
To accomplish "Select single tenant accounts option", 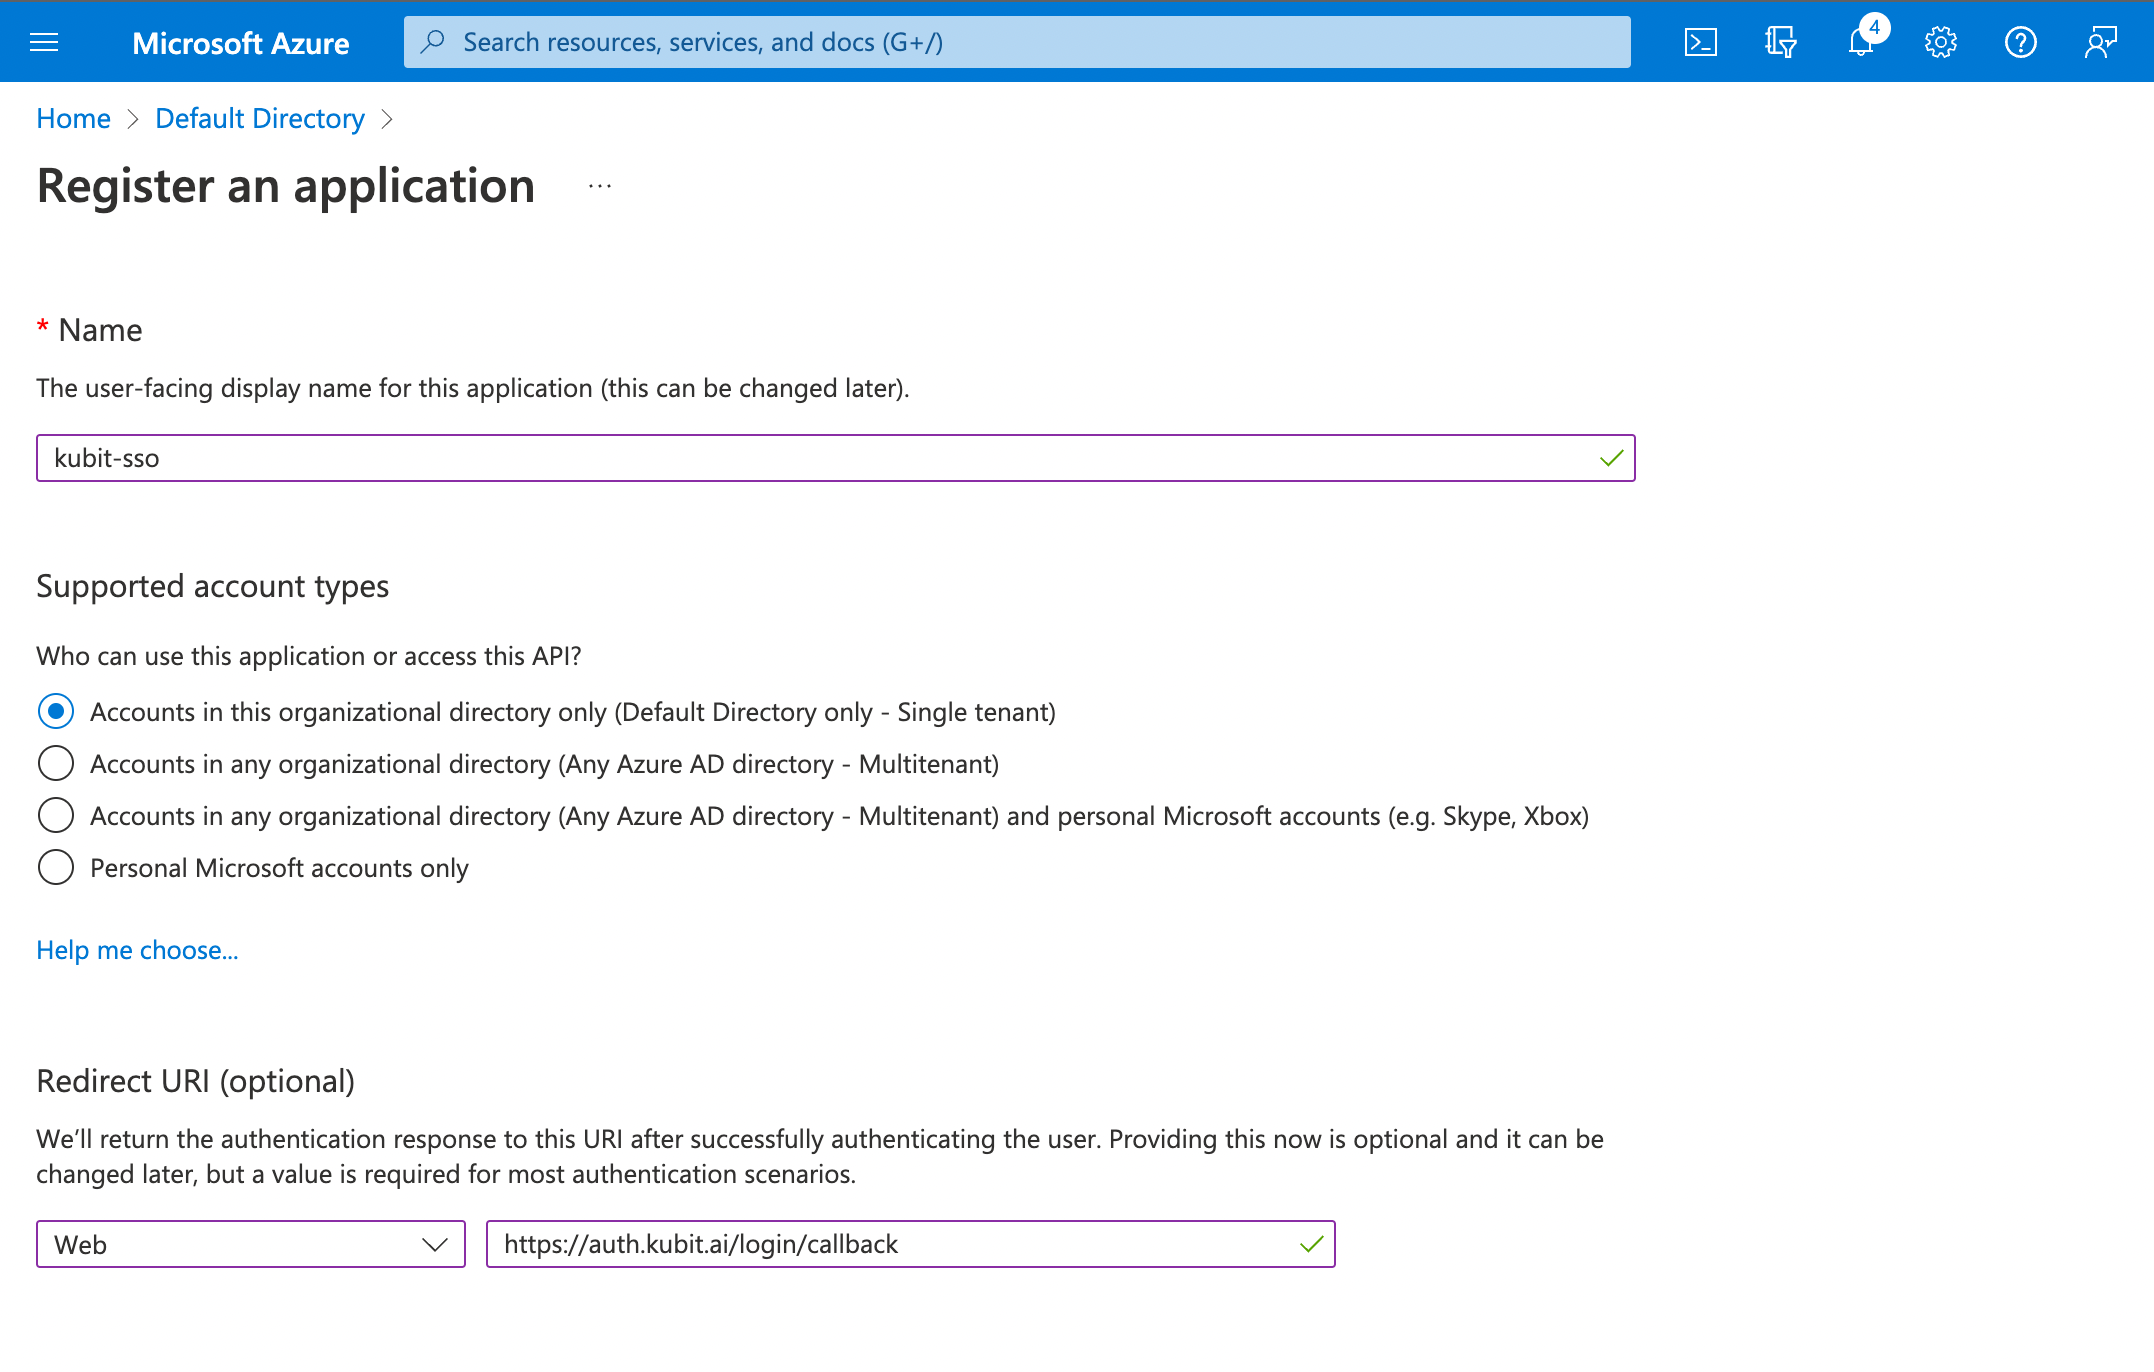I will (x=56, y=712).
